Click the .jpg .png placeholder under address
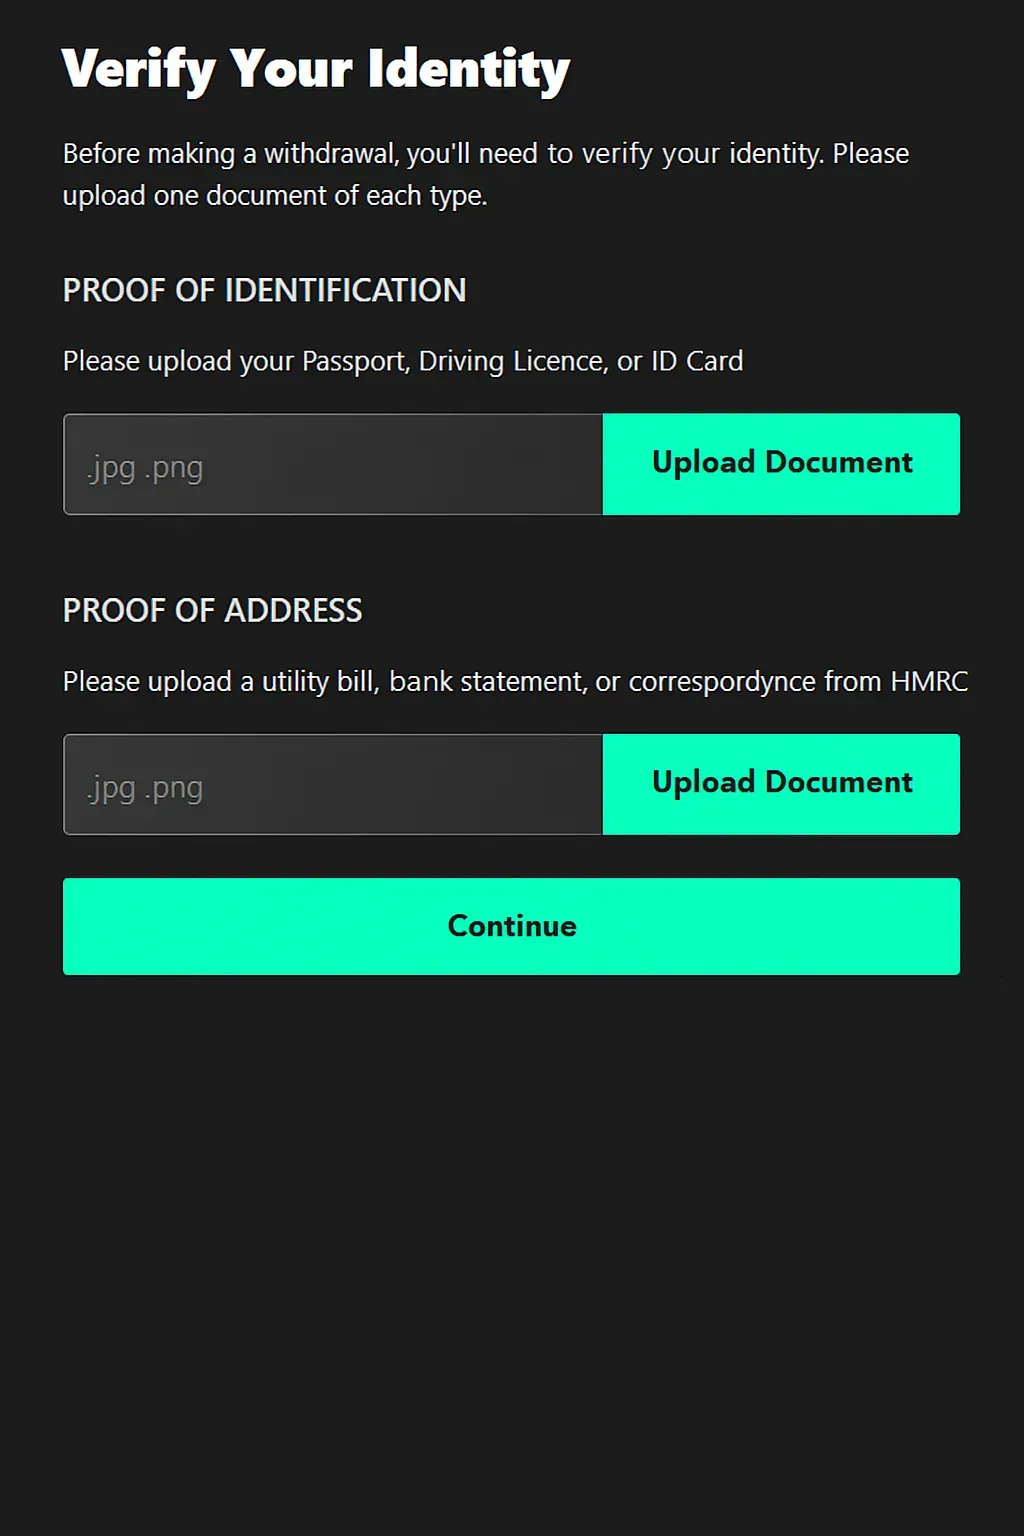Screen dimensions: 1024x1536 (x=145, y=788)
